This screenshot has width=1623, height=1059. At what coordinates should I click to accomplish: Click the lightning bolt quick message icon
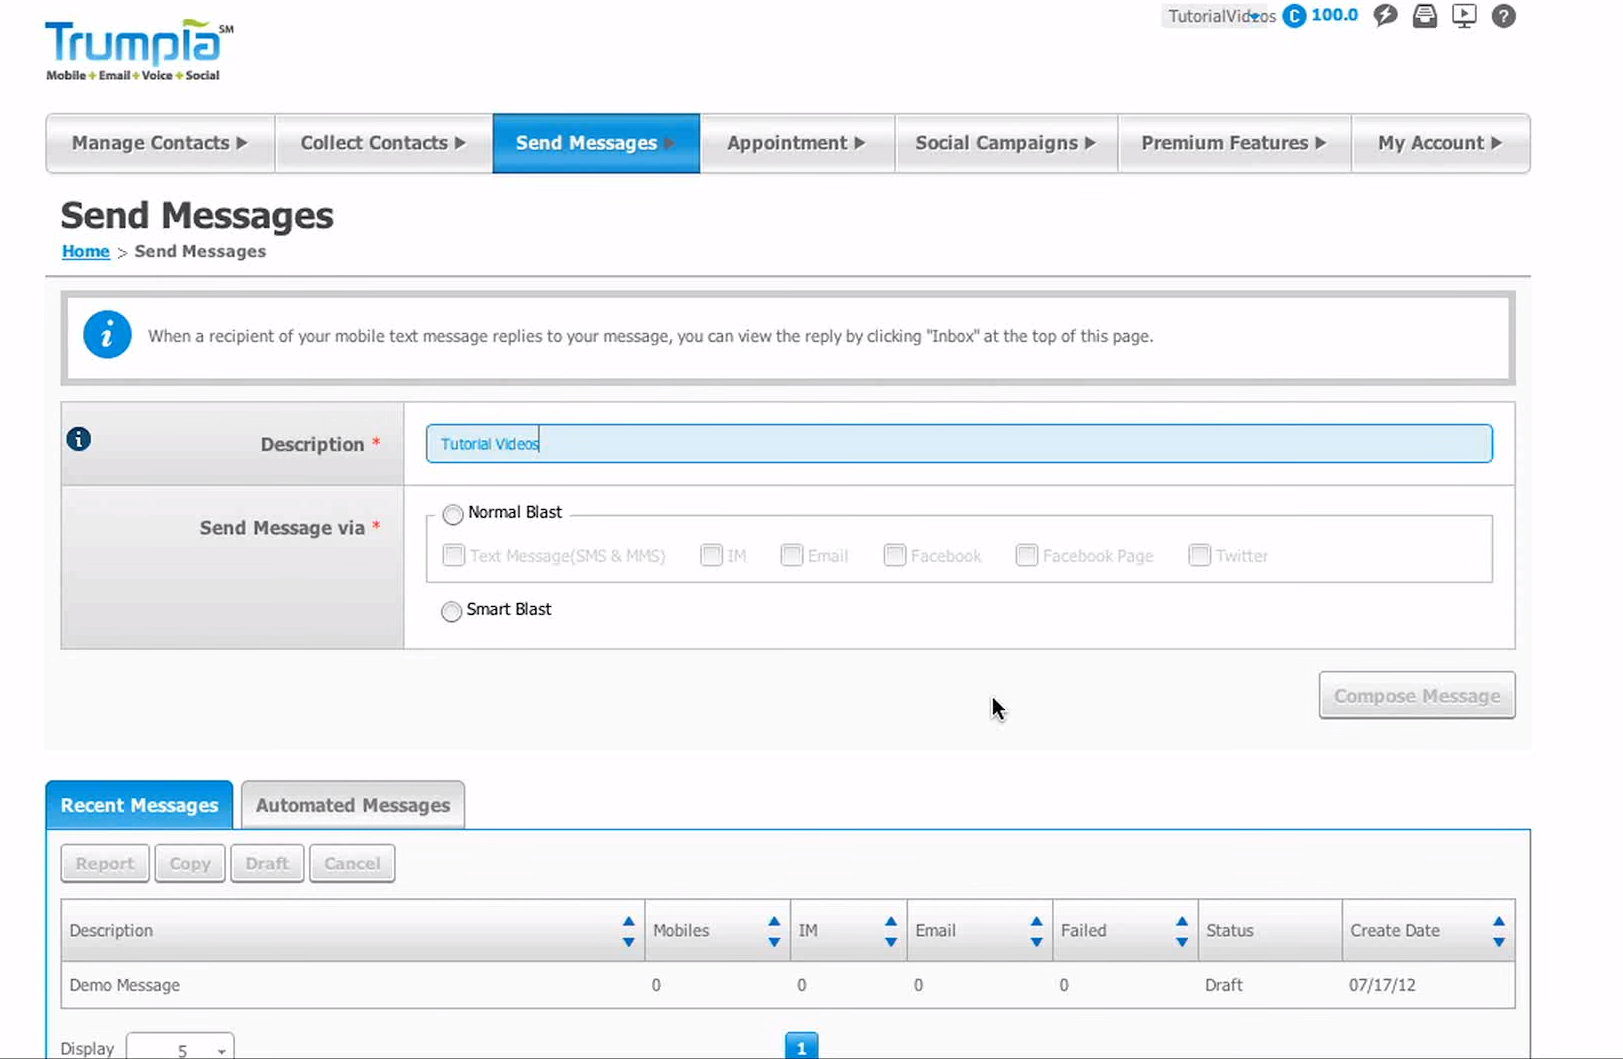pos(1385,16)
